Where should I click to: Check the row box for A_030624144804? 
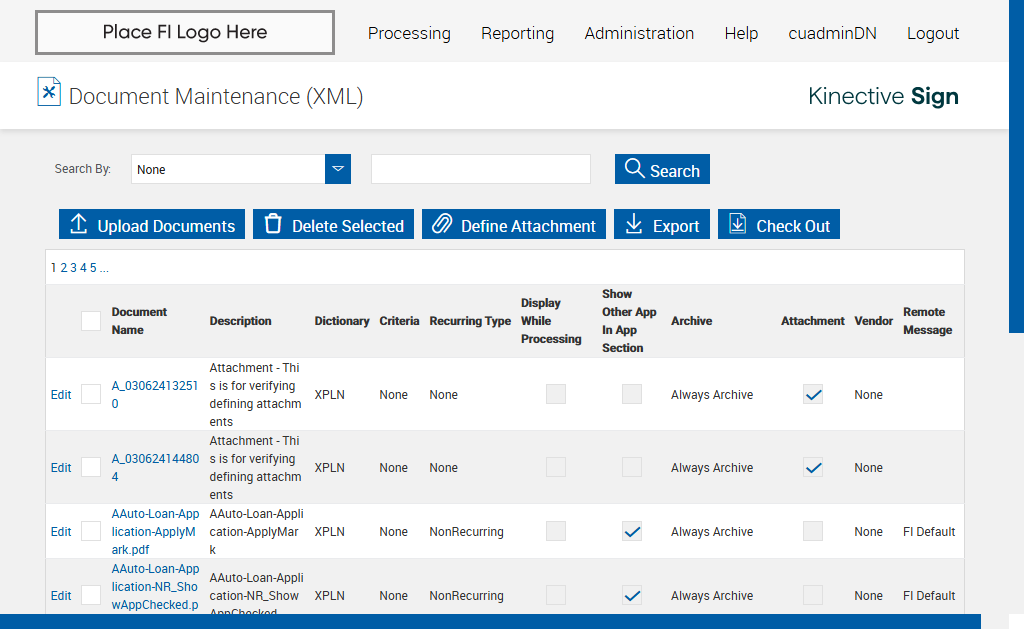click(x=91, y=467)
